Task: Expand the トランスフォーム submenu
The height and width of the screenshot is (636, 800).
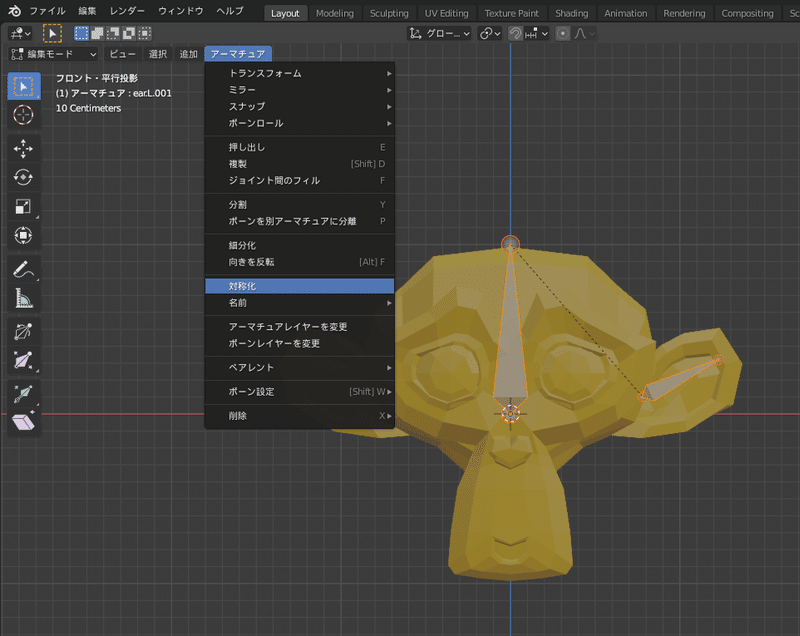Action: (x=299, y=73)
